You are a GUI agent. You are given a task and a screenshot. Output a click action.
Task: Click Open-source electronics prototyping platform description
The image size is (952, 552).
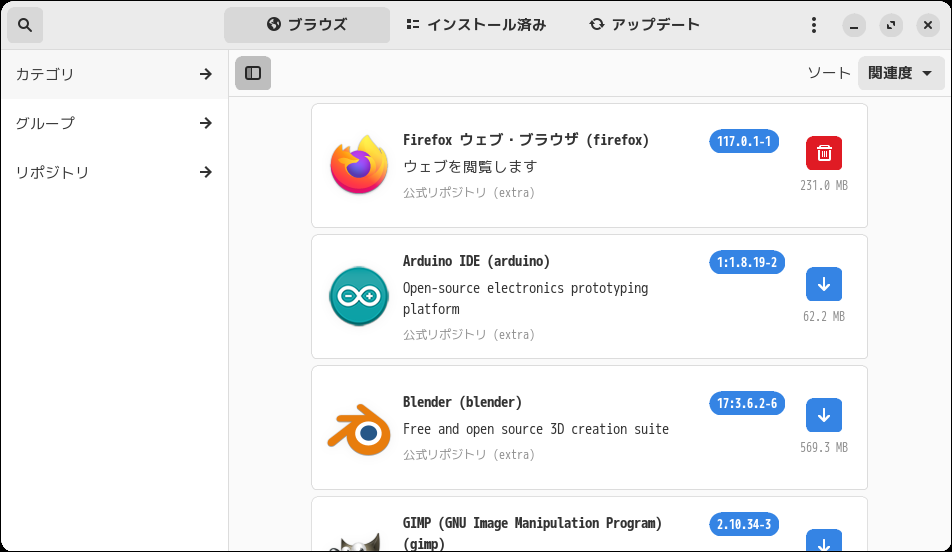pos(525,298)
